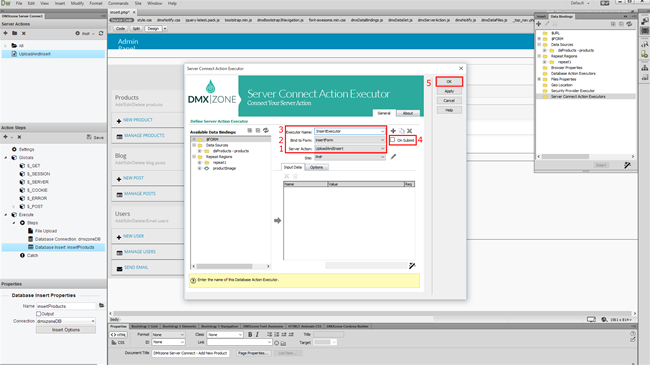The width and height of the screenshot is (650, 365).
Task: Click lightning wand icon in Data Bindings panel
Action: [x=628, y=165]
